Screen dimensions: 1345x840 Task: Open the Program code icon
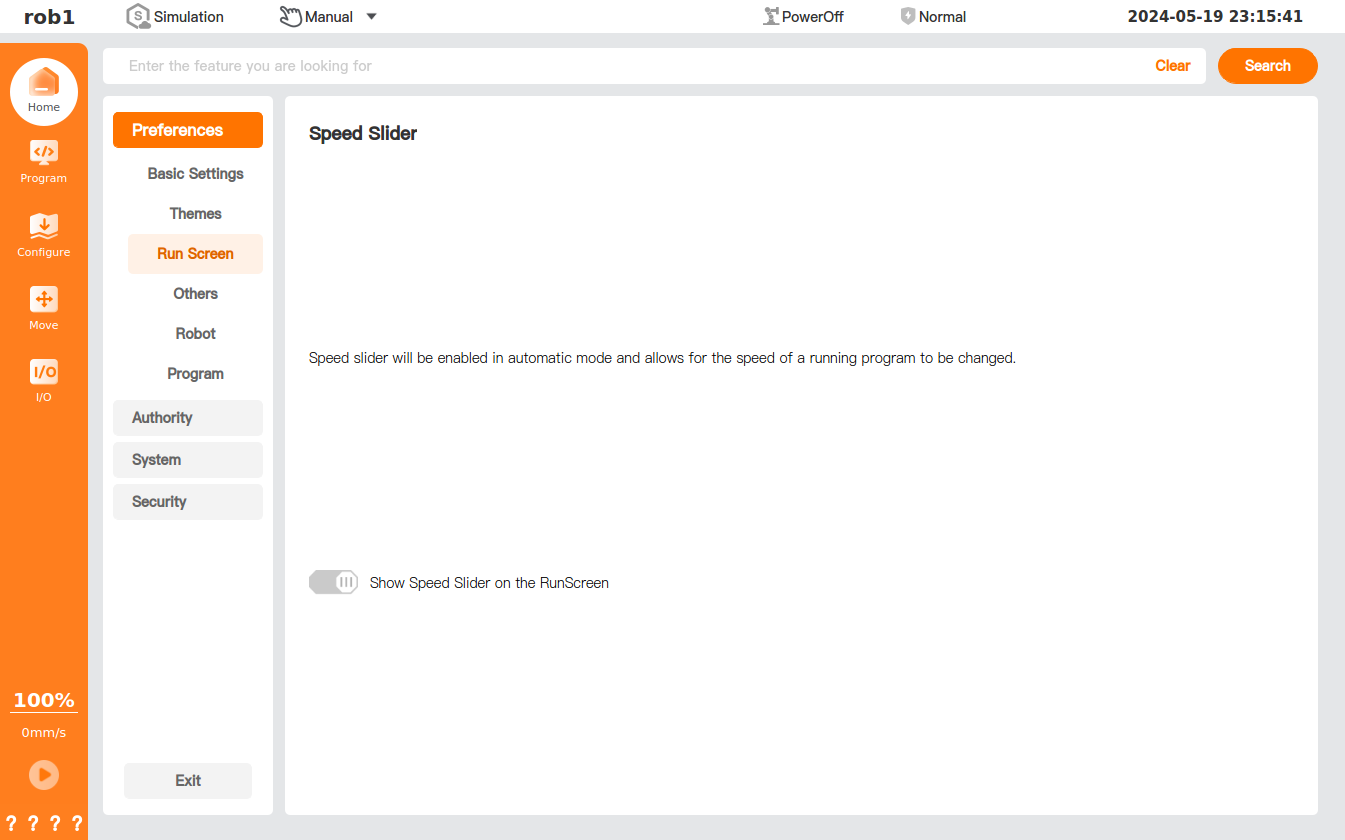[43, 153]
